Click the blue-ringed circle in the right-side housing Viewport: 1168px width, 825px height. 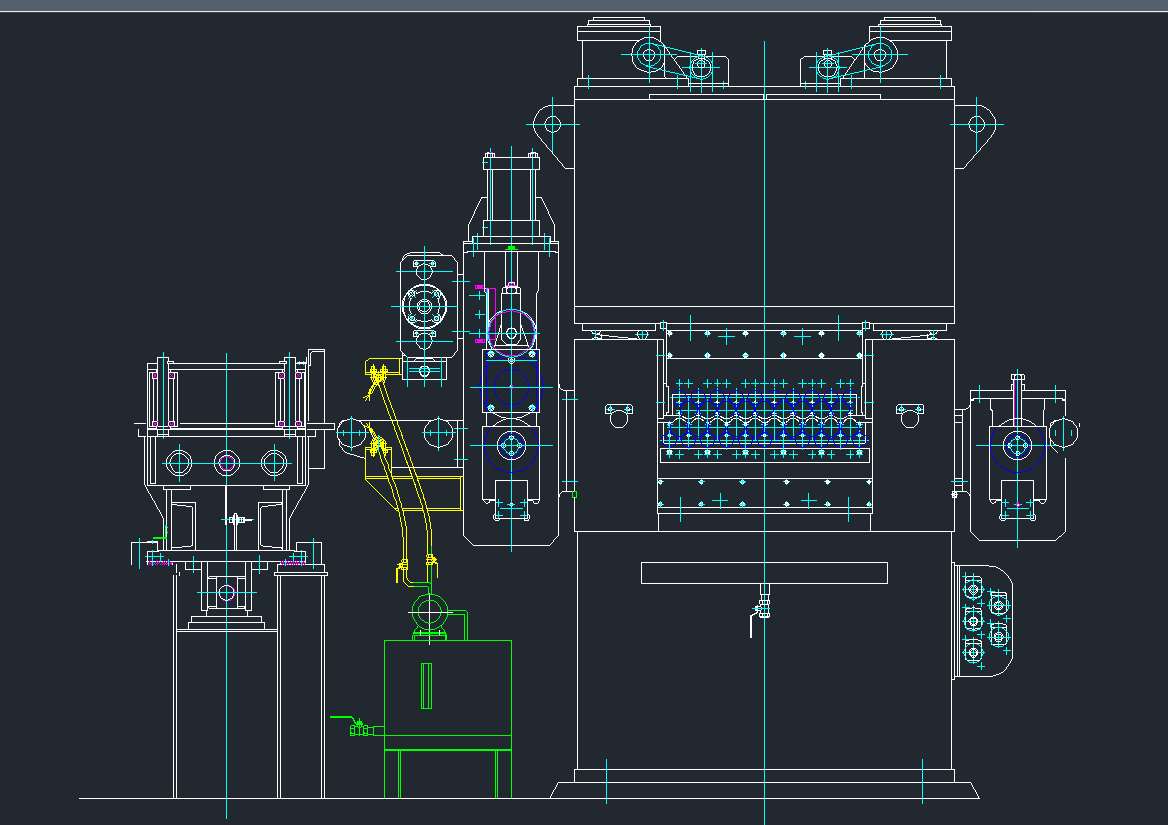point(1018,445)
